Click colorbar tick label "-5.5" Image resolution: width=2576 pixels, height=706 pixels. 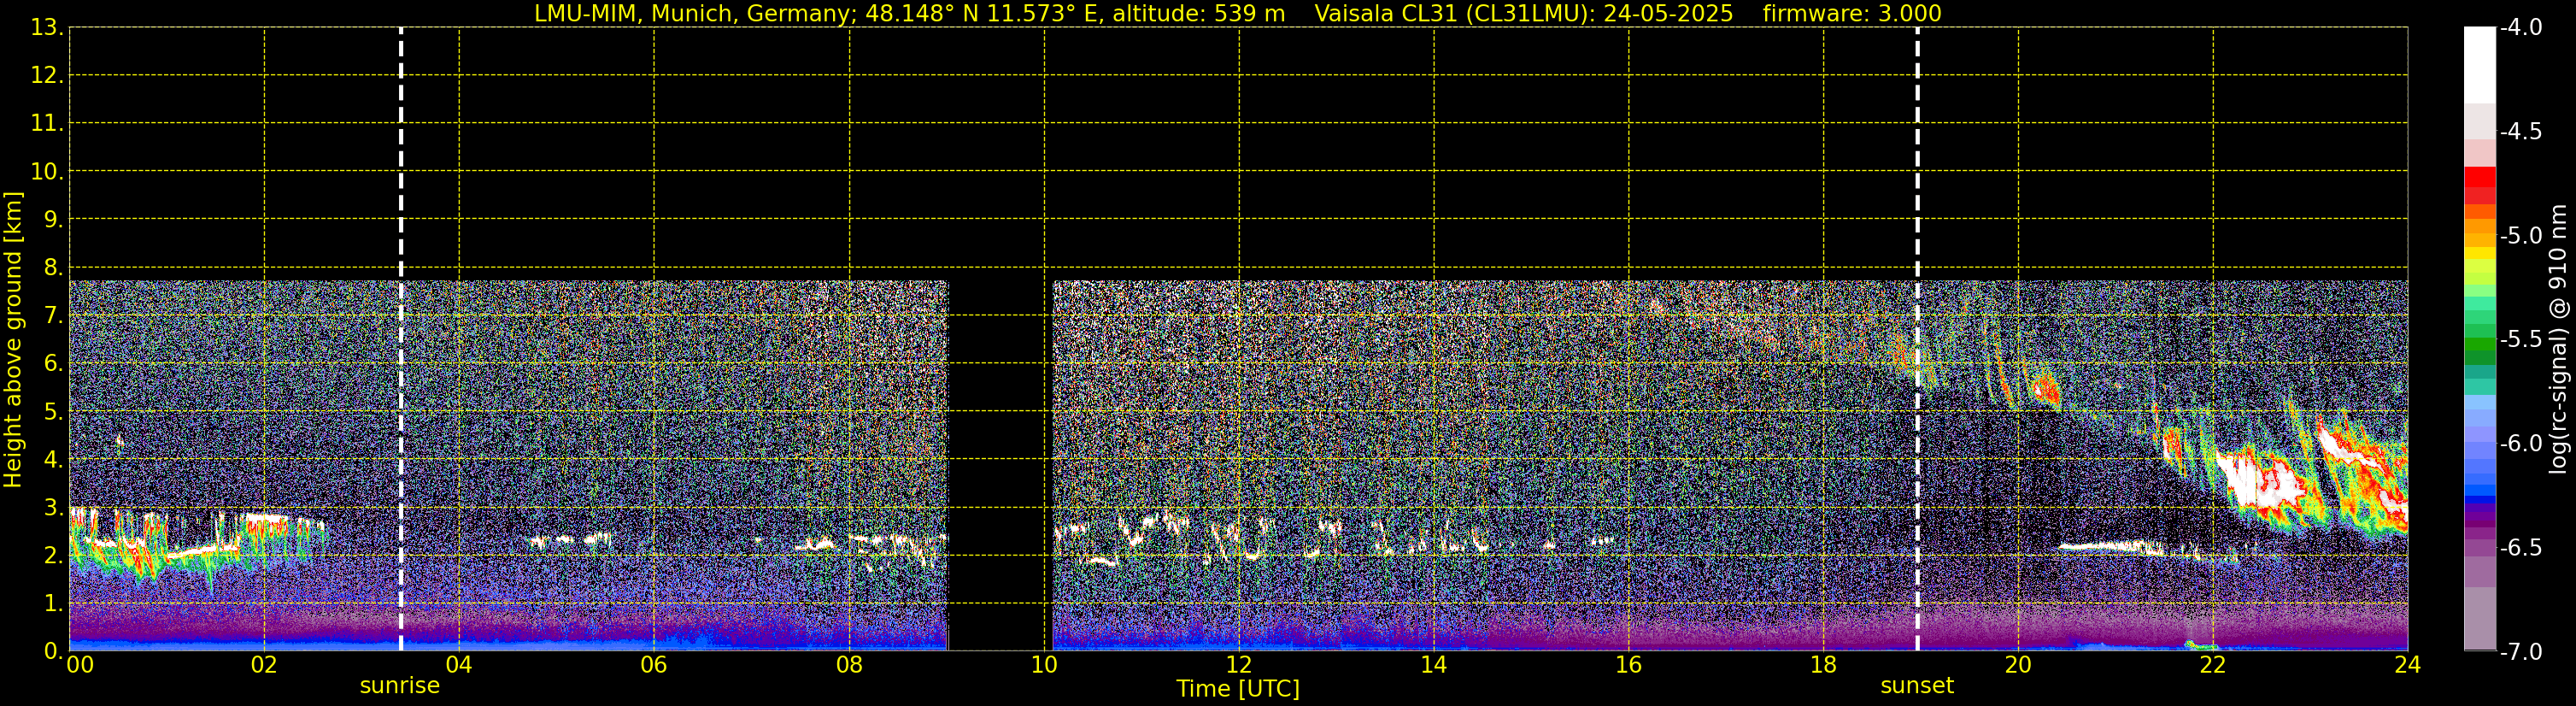(2521, 339)
